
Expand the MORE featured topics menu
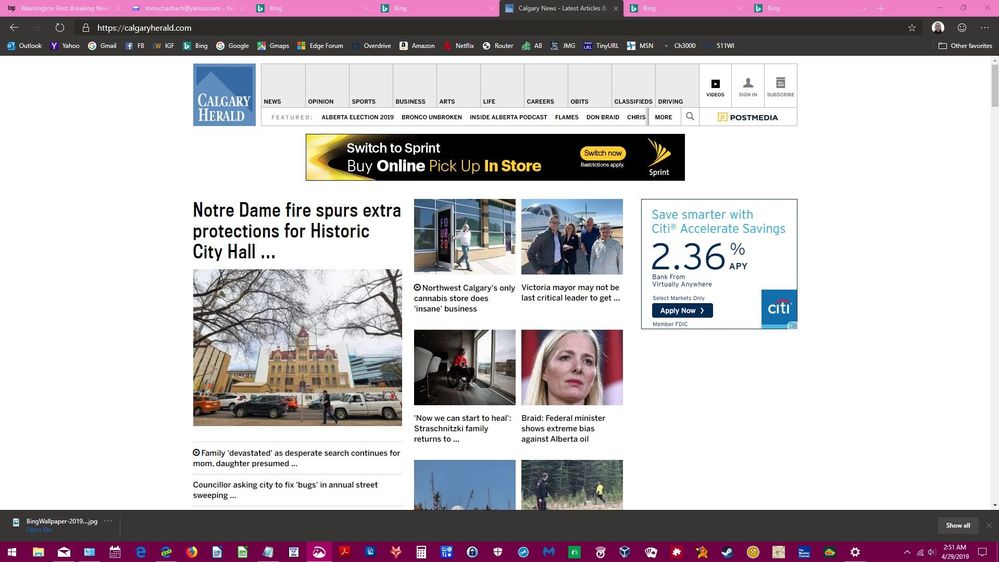[x=663, y=117]
